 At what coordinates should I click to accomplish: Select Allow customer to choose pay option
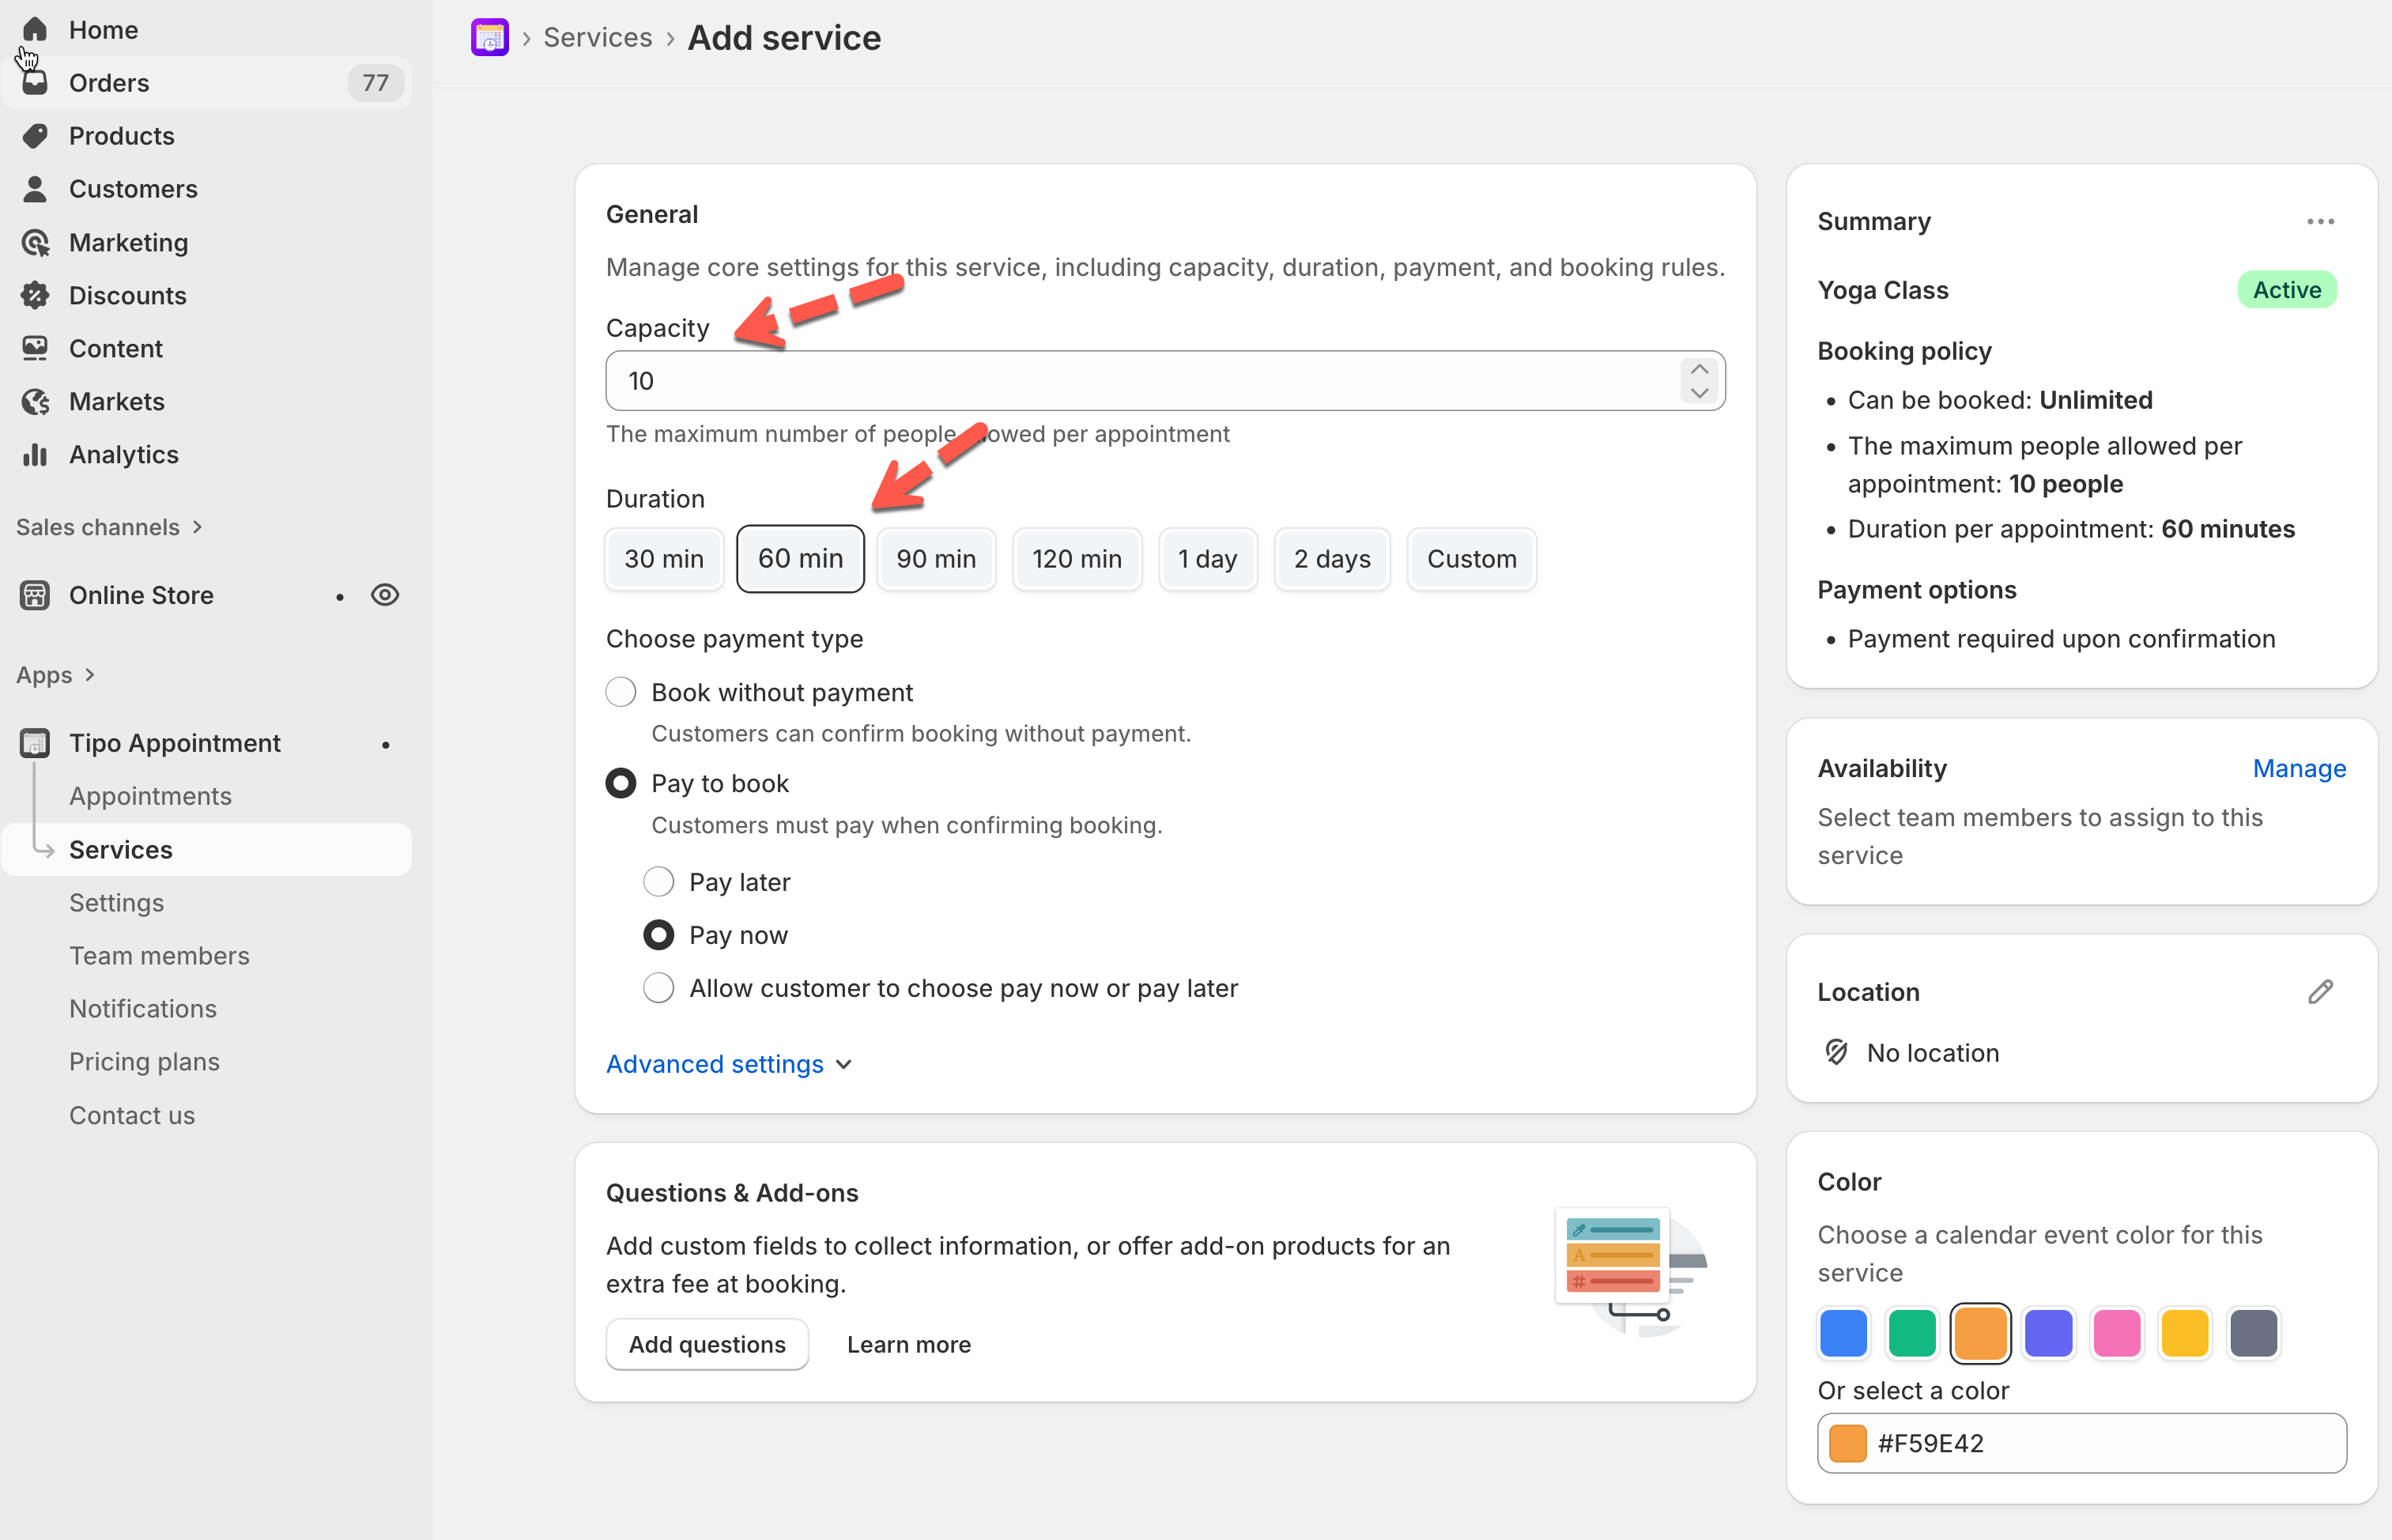[x=658, y=987]
